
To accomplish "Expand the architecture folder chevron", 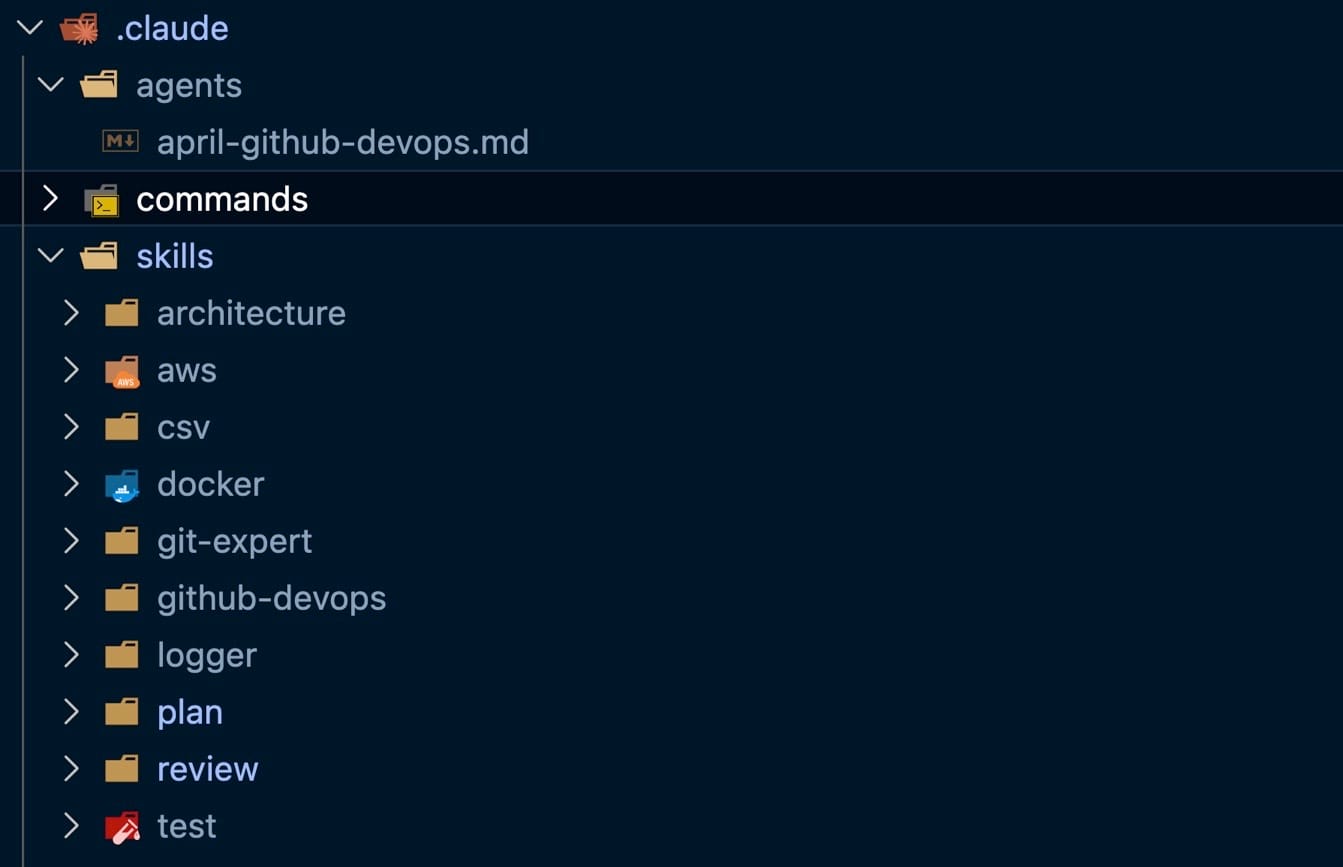I will 71,313.
